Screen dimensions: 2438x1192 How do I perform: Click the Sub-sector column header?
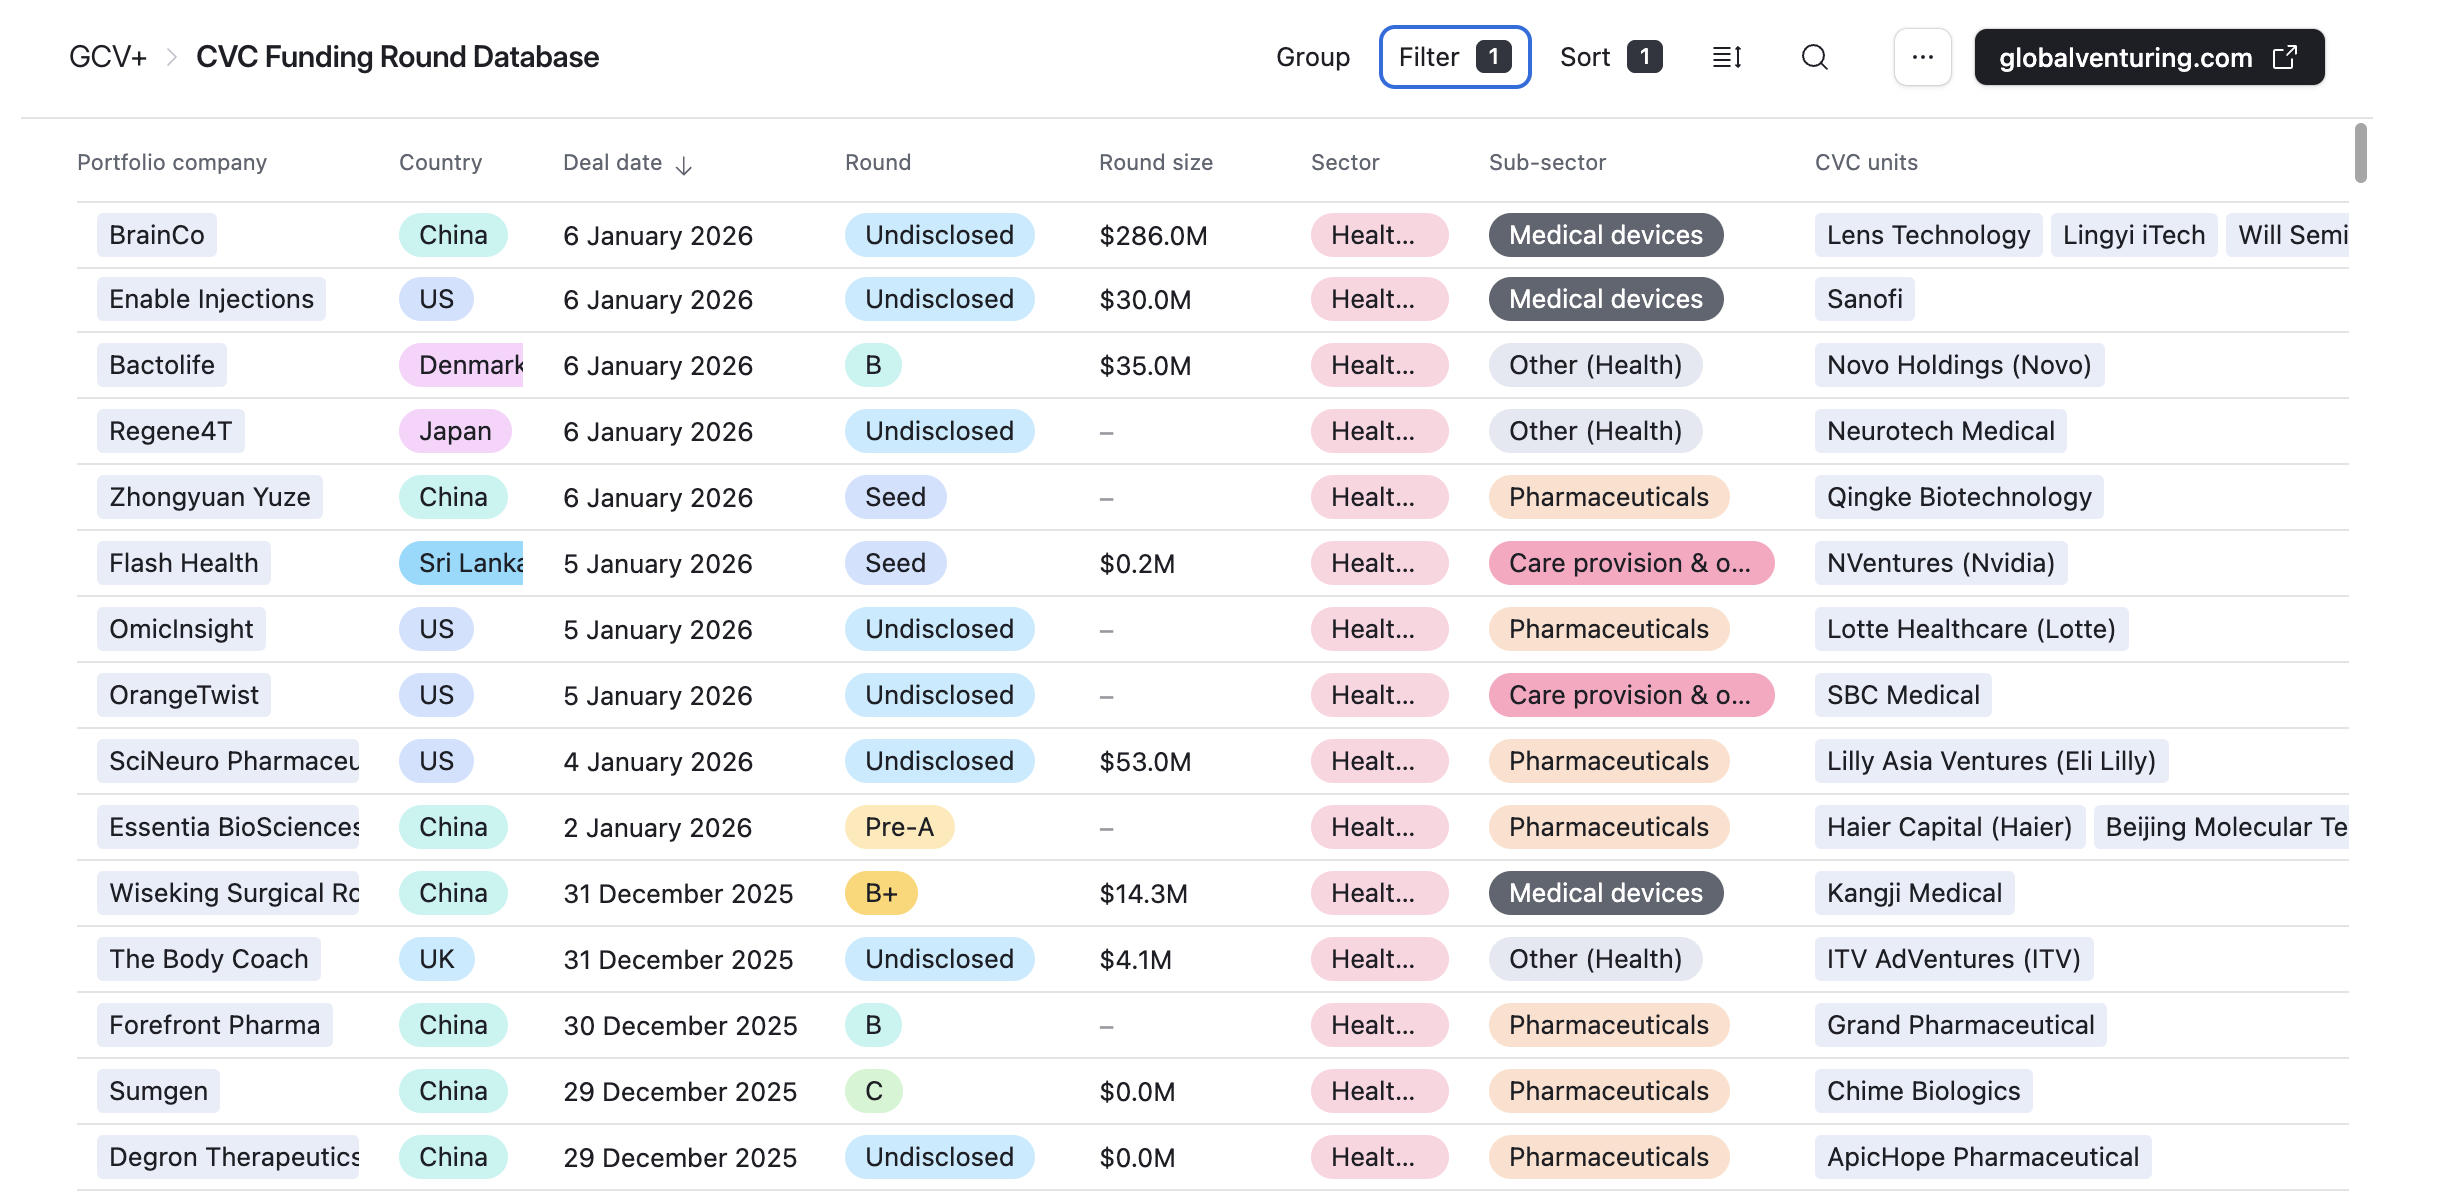click(1546, 162)
